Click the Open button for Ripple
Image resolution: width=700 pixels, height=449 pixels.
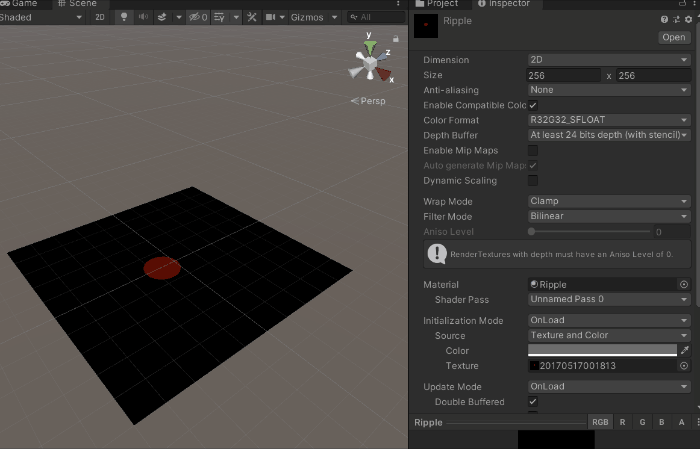[674, 37]
